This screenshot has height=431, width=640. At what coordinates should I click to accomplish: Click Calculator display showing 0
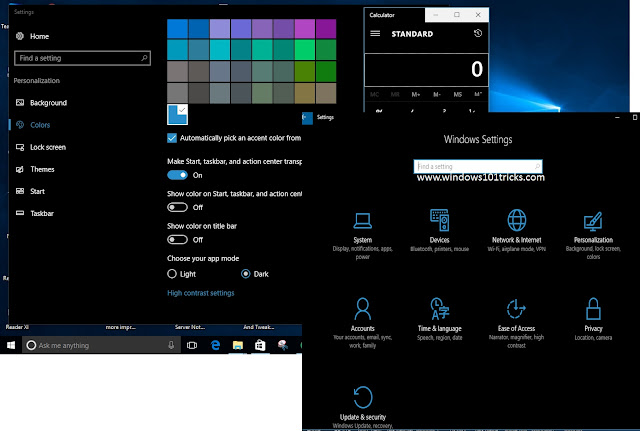[x=426, y=69]
